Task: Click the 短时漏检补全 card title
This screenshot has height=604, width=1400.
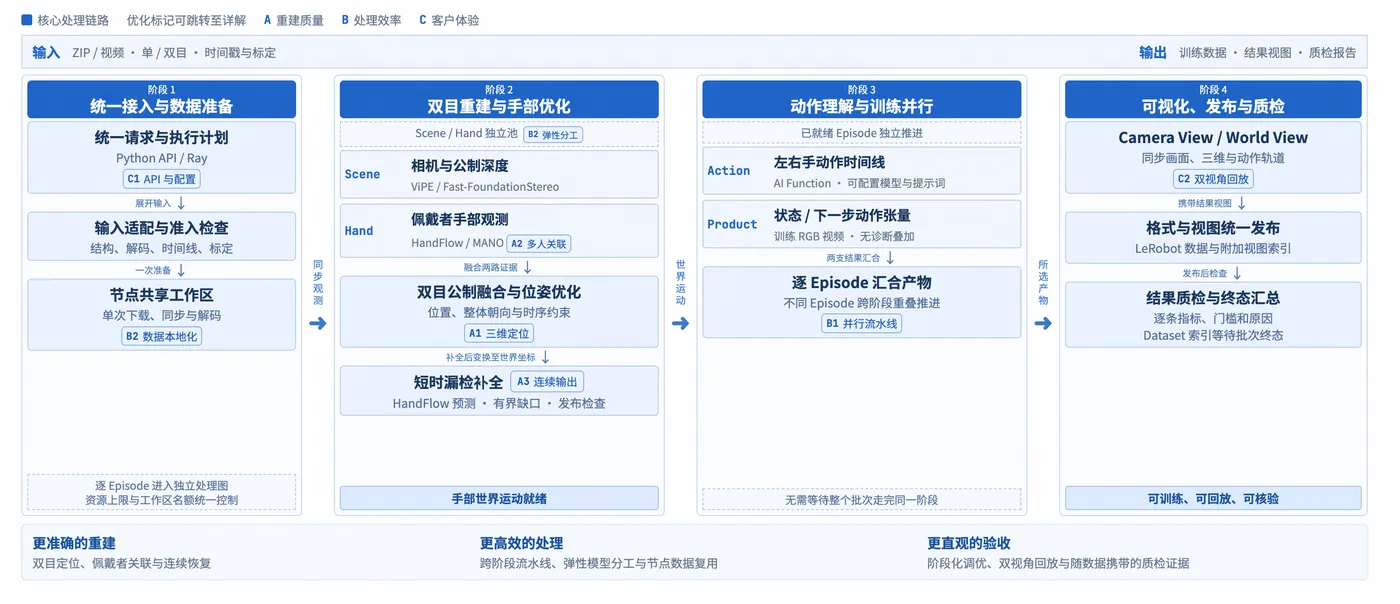Action: point(458,382)
